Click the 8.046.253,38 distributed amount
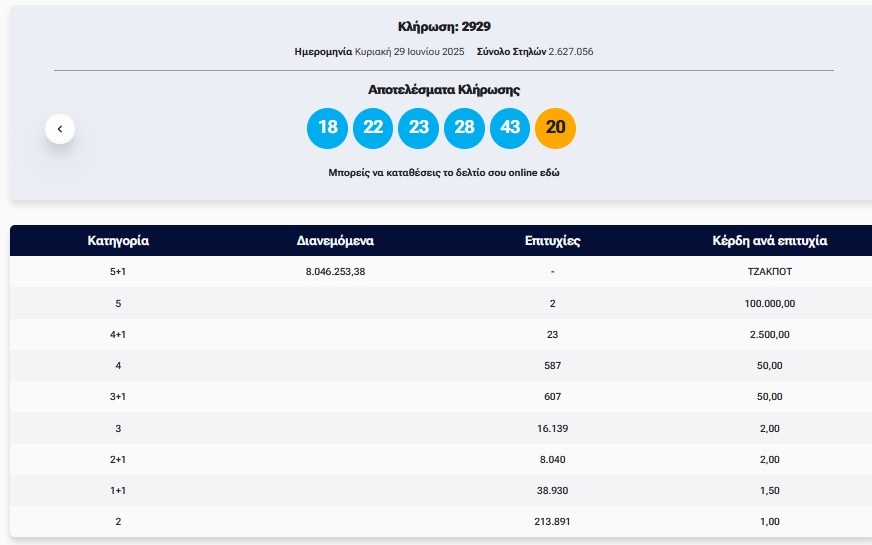872x545 pixels. 335,272
